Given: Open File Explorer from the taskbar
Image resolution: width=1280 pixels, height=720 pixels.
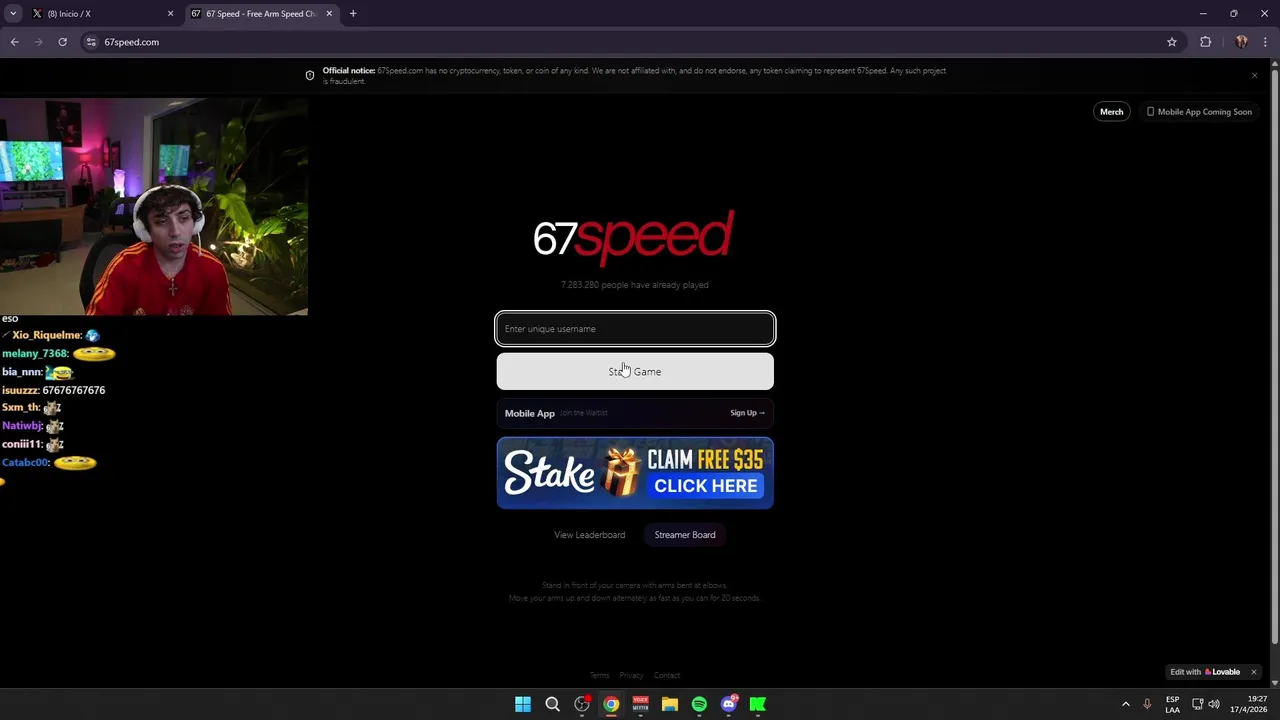Looking at the screenshot, I should (x=670, y=704).
